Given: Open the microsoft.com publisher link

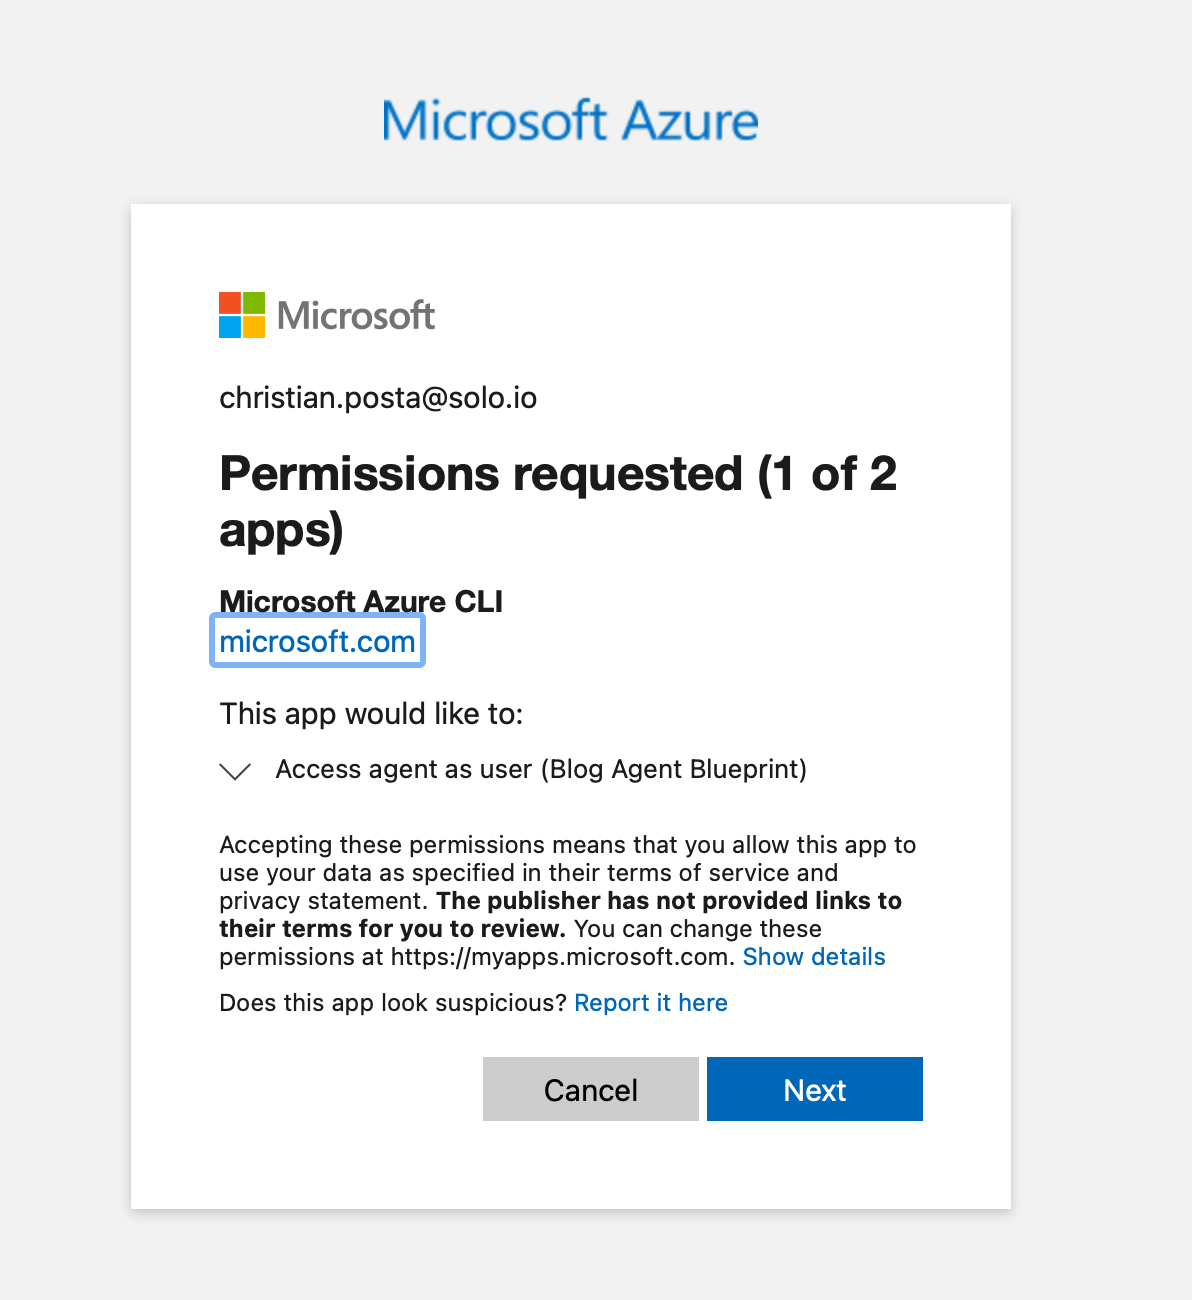Looking at the screenshot, I should (317, 641).
